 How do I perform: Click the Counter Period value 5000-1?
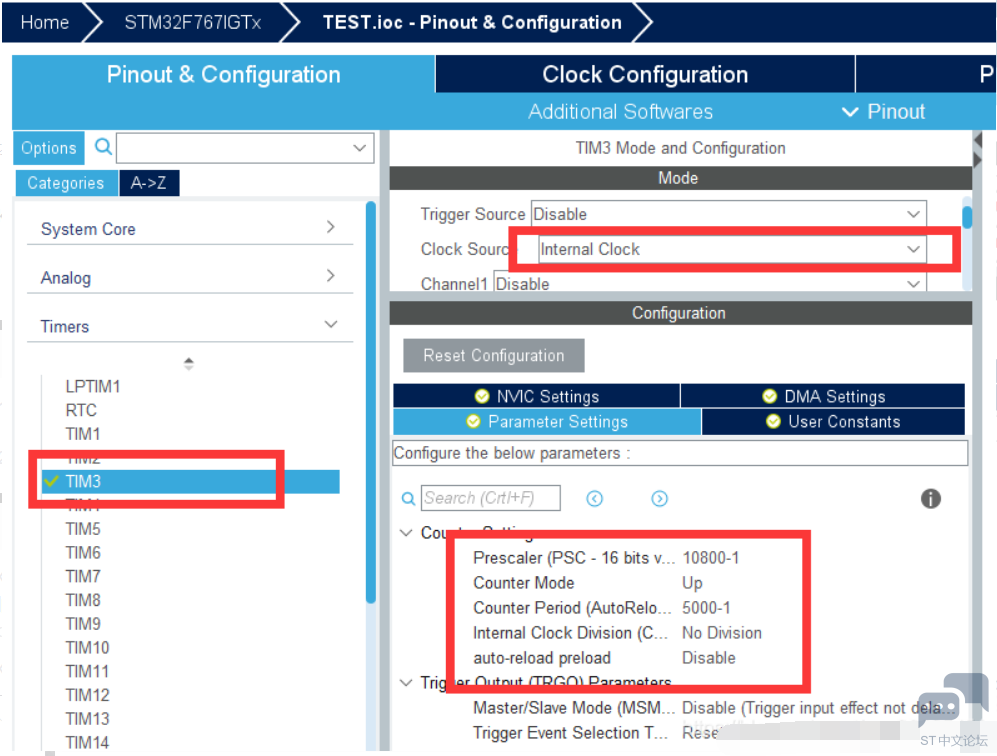coord(706,608)
